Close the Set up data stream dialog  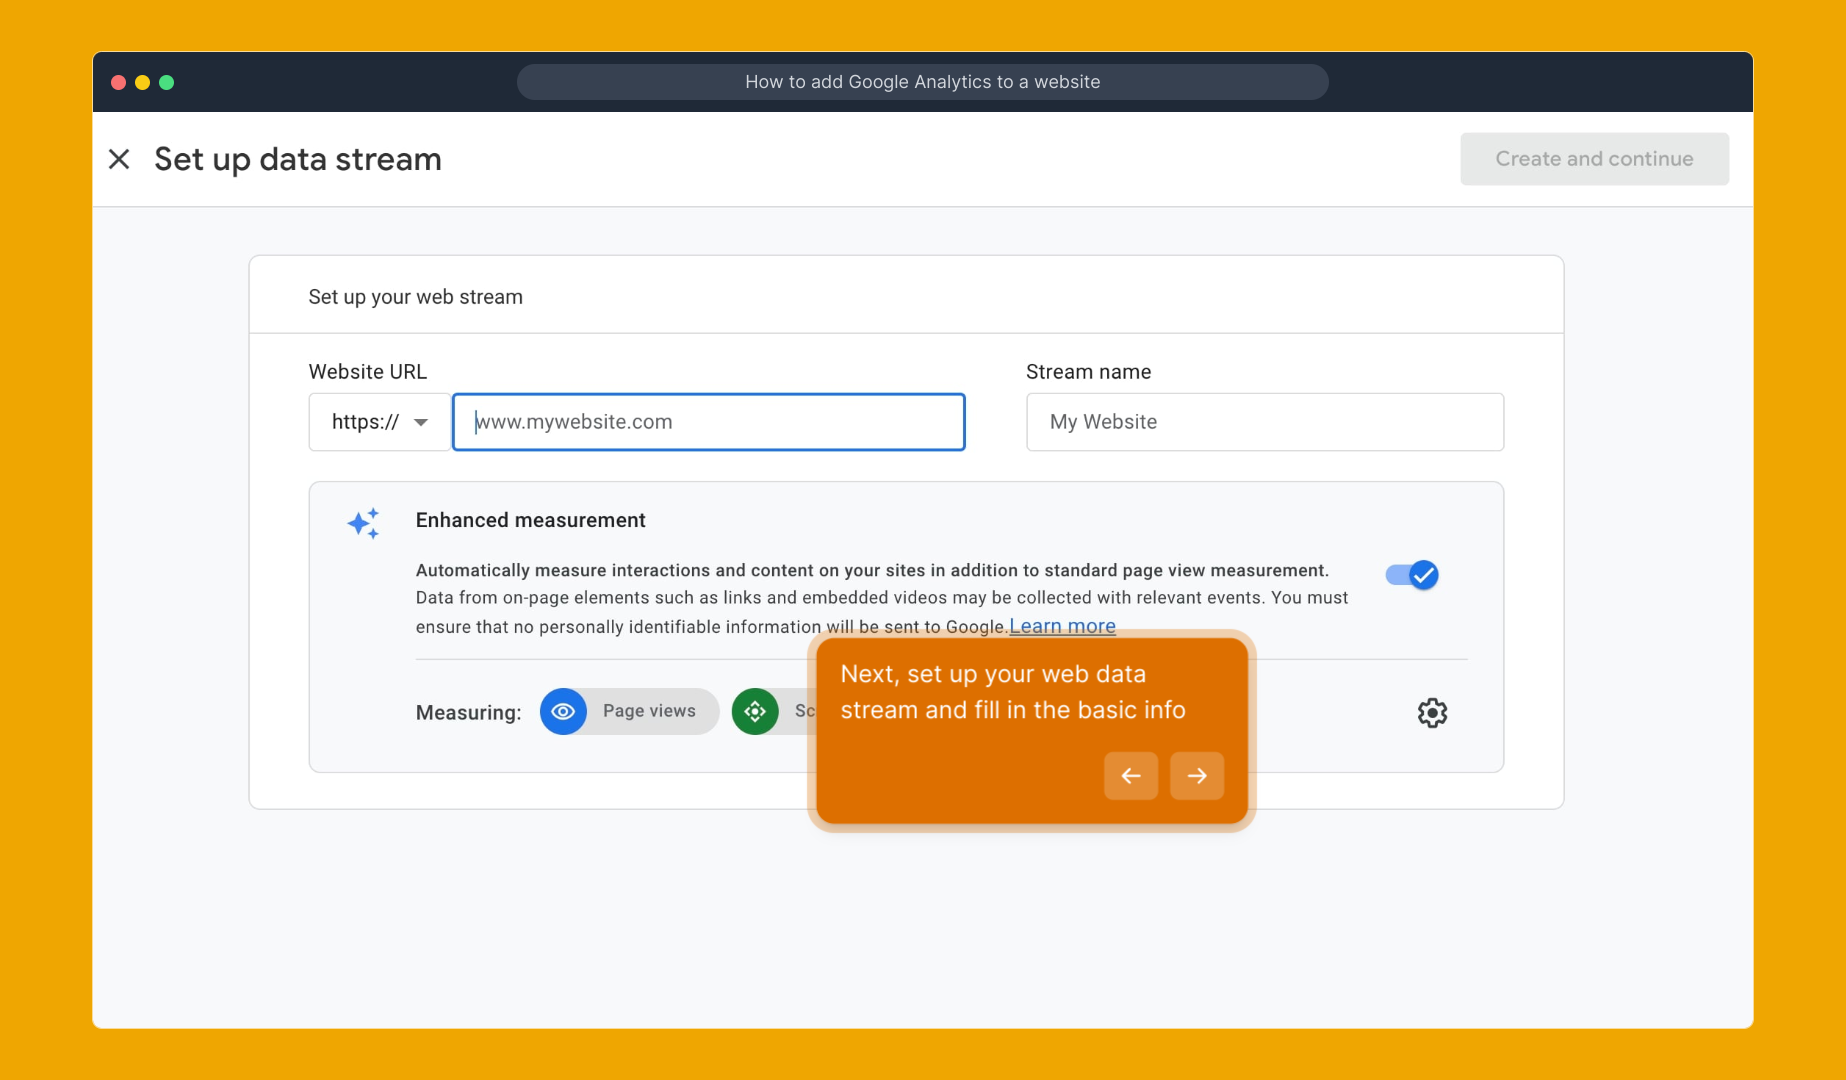pyautogui.click(x=119, y=159)
